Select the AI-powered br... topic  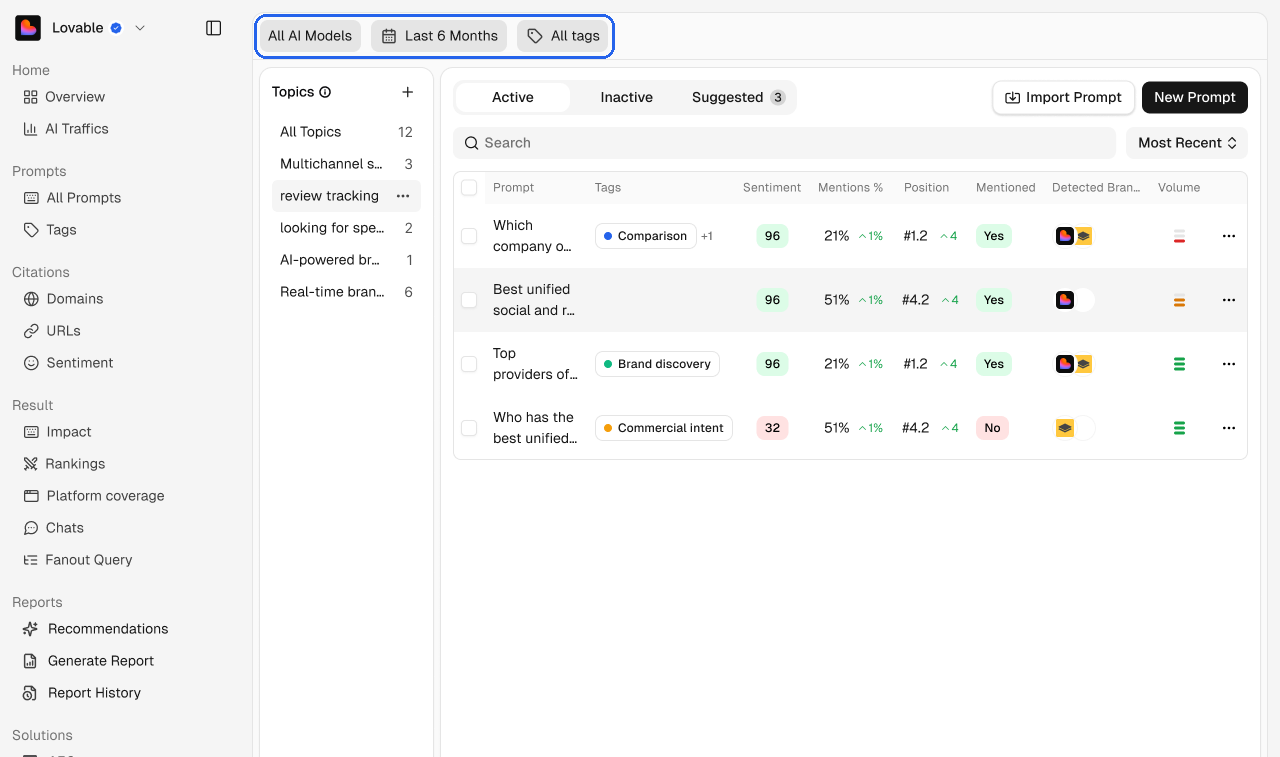tap(346, 260)
